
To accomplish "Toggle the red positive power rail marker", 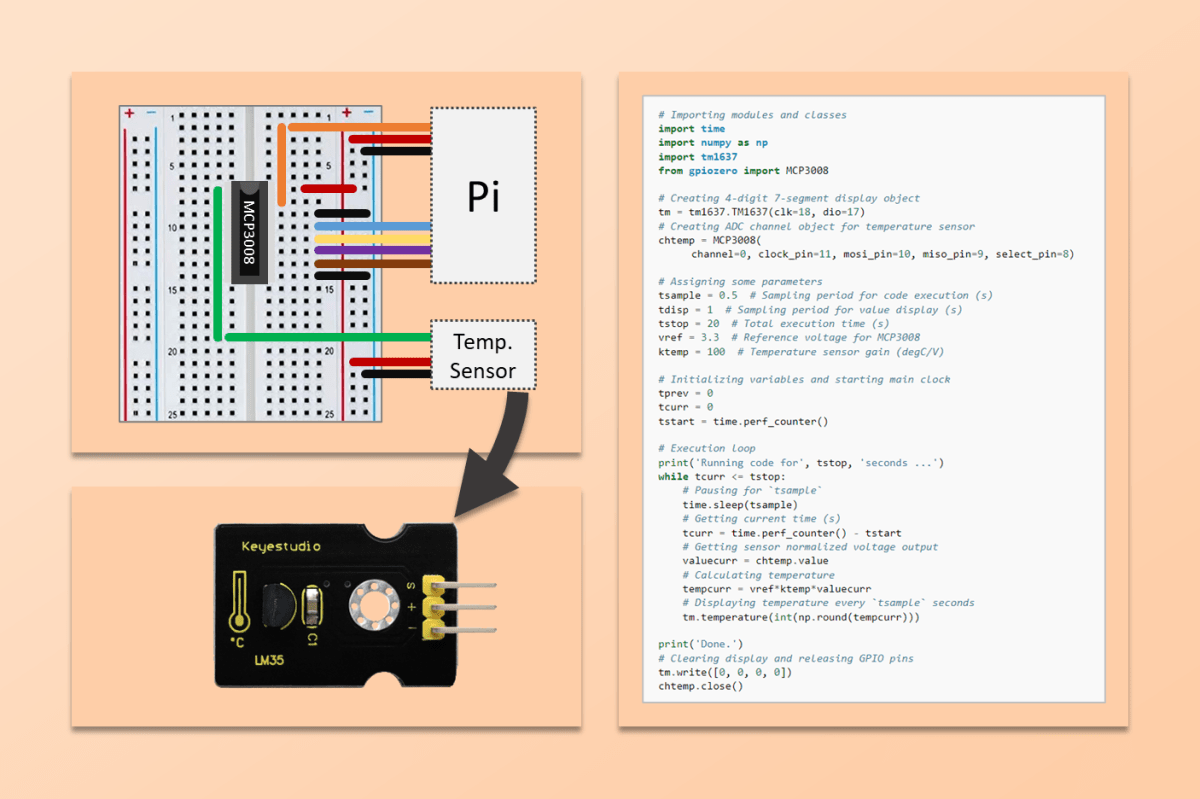I will pos(127,113).
